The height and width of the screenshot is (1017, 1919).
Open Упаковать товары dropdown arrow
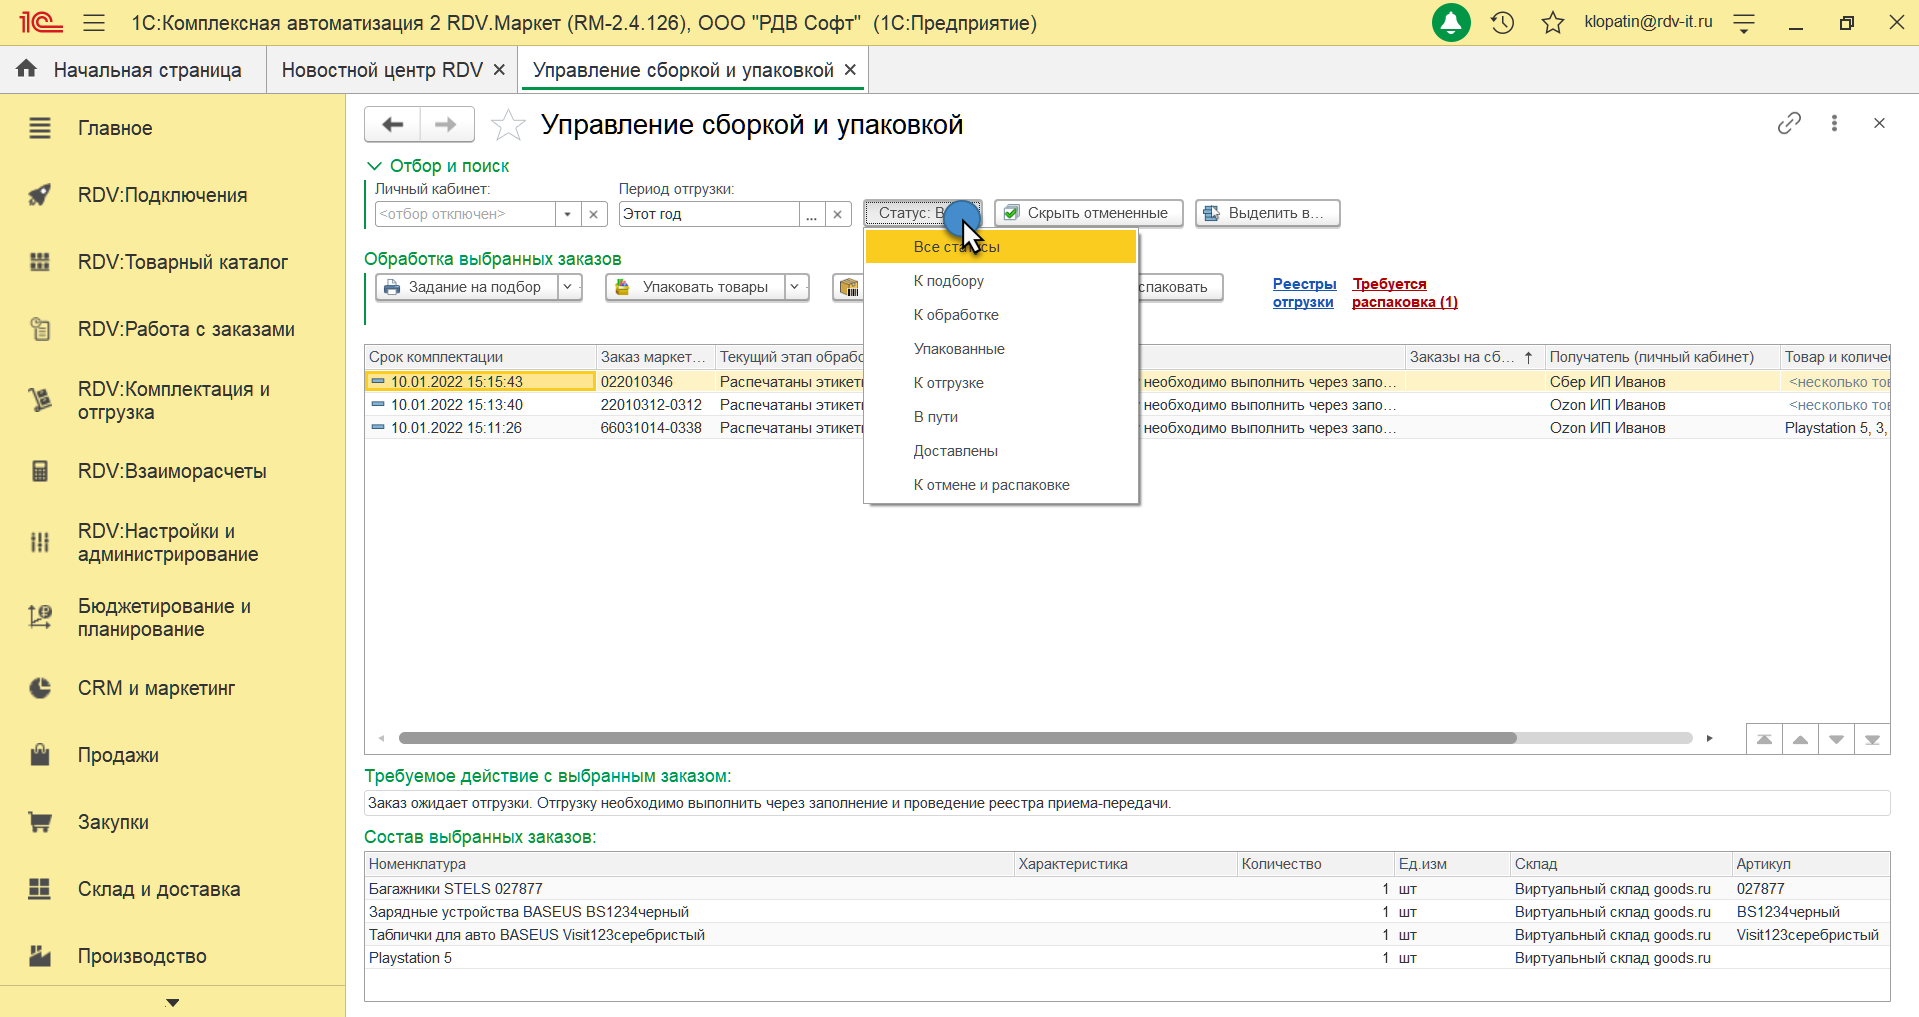tap(795, 287)
